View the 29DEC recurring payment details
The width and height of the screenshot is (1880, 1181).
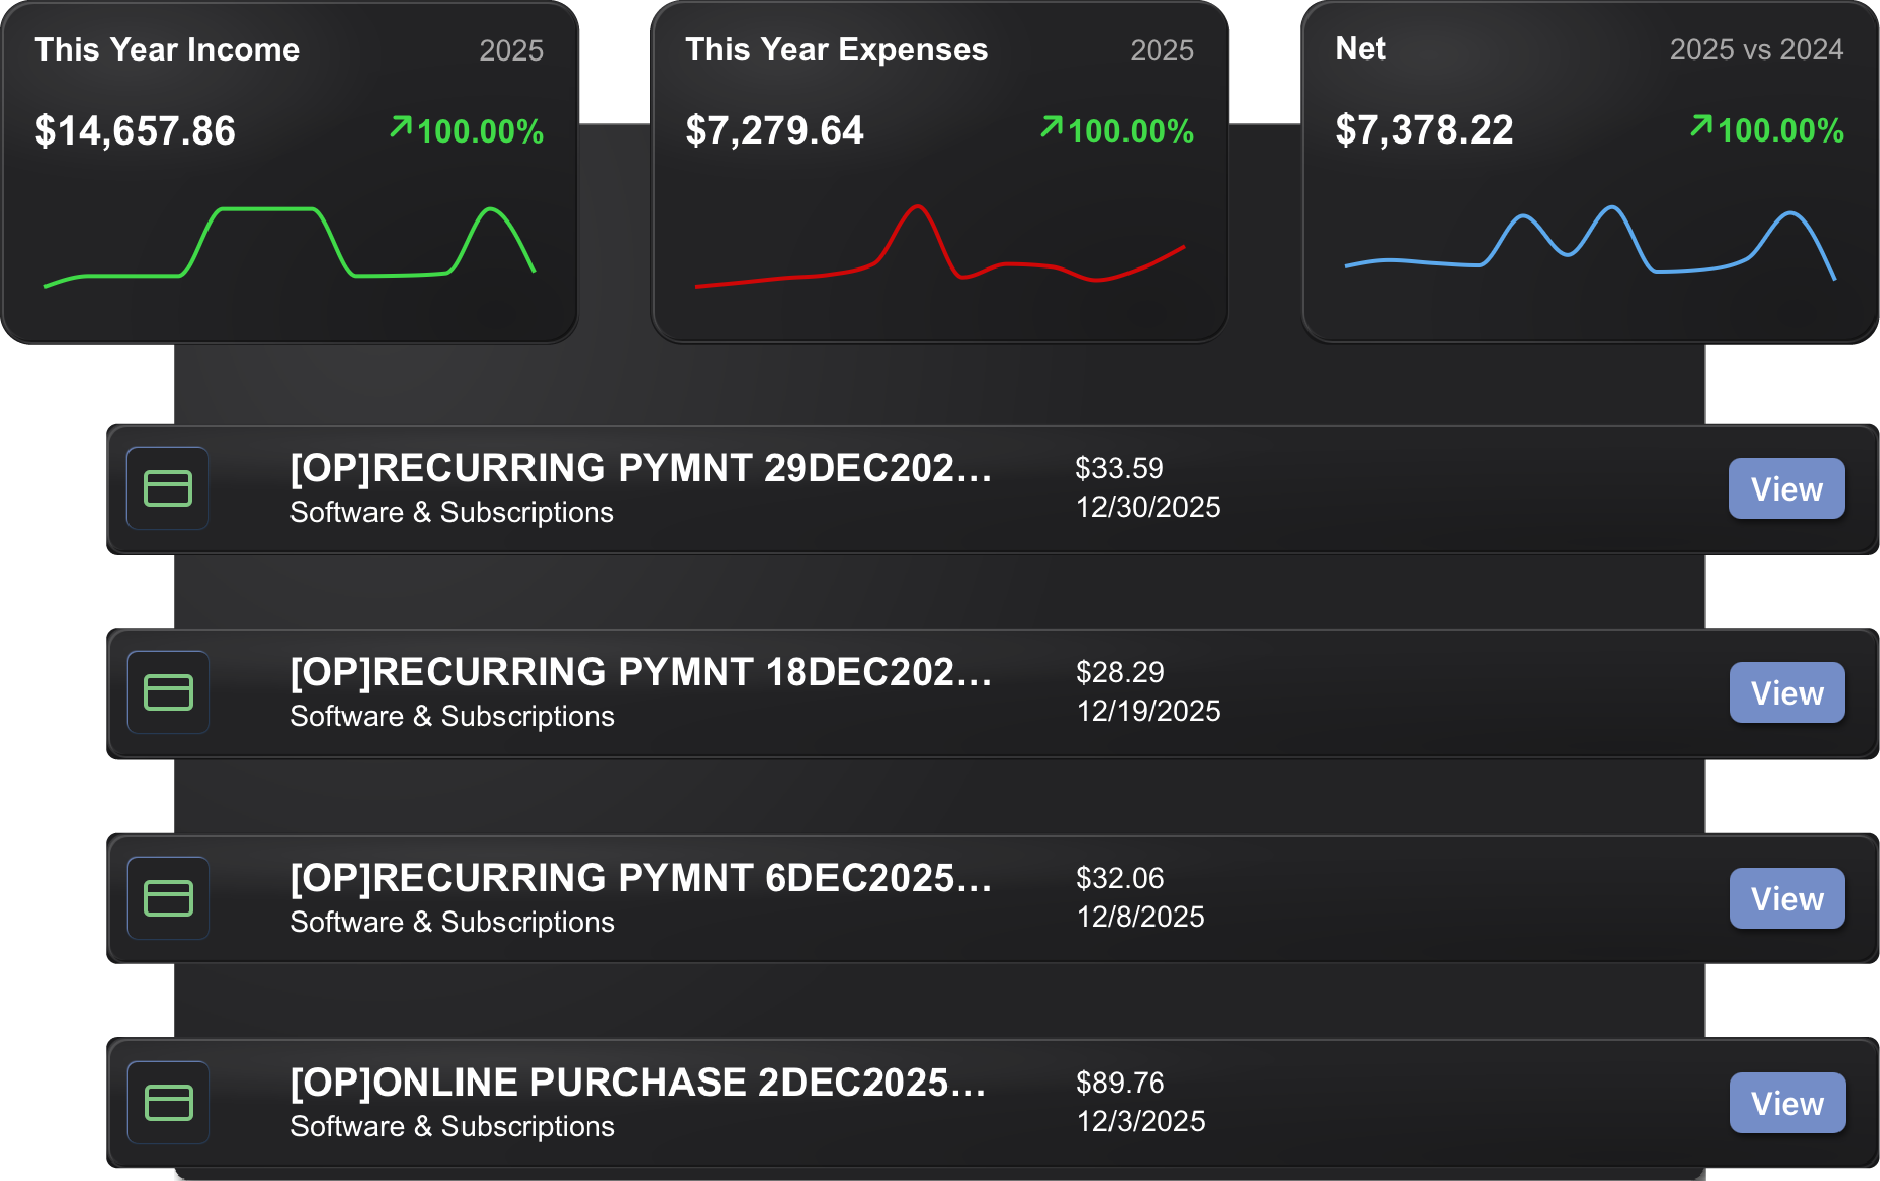pos(1786,489)
